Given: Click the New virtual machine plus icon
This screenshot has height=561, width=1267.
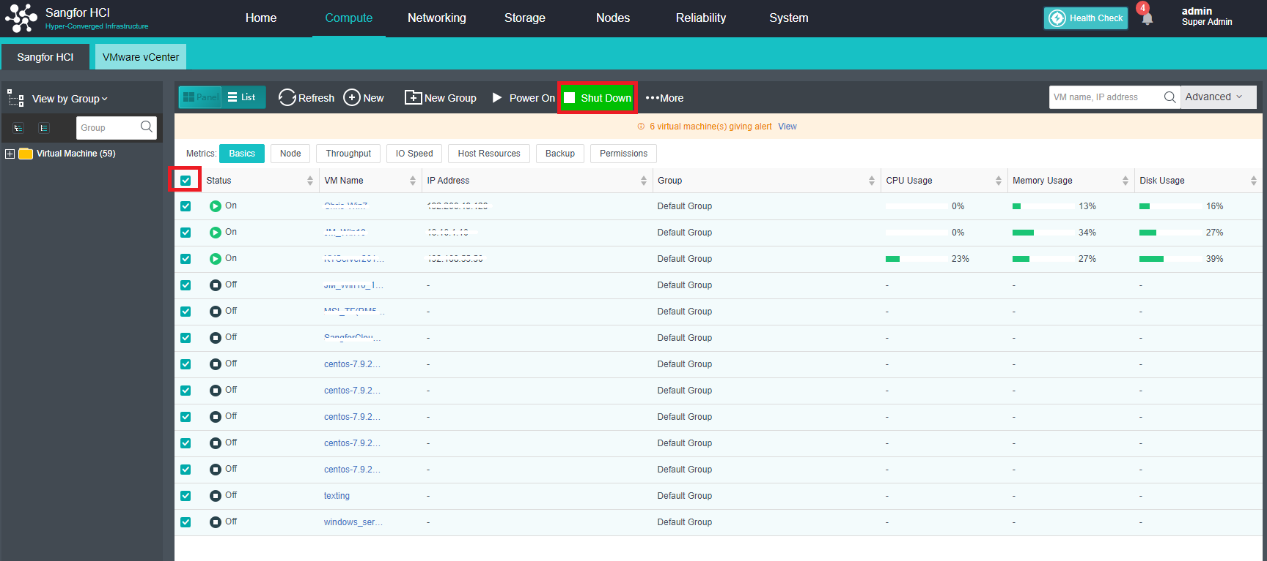Looking at the screenshot, I should 352,98.
